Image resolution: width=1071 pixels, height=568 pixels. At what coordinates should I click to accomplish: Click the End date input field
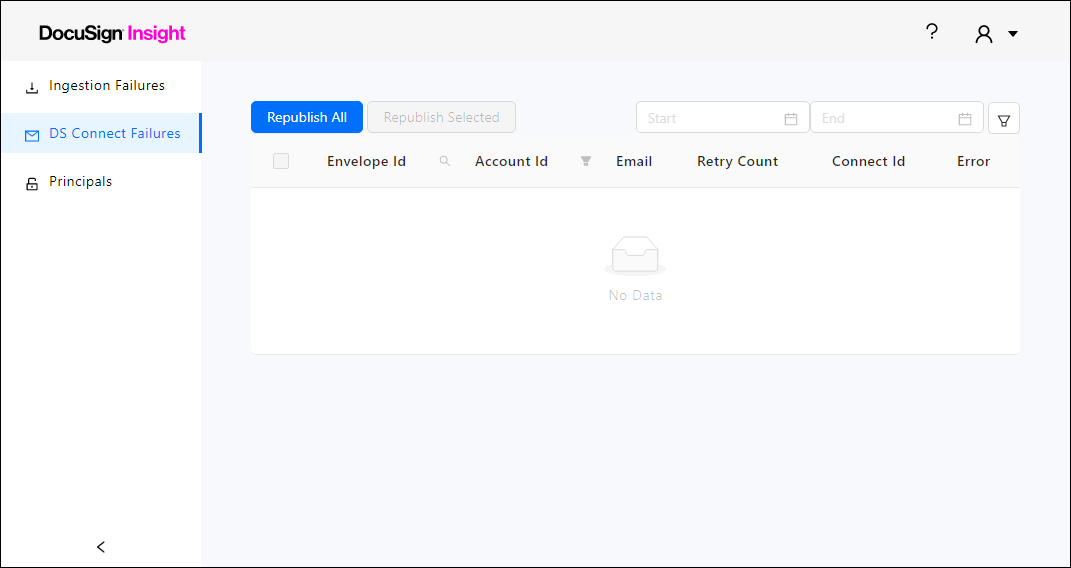(886, 118)
